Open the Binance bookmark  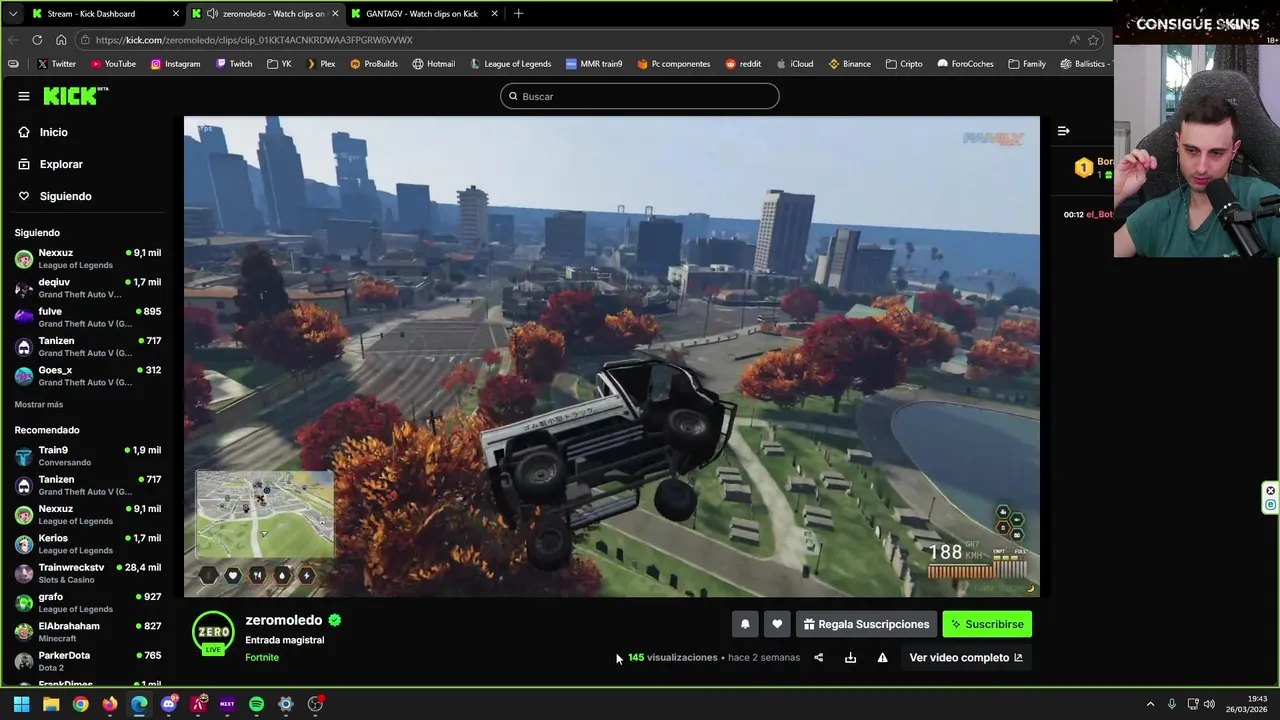[849, 63]
